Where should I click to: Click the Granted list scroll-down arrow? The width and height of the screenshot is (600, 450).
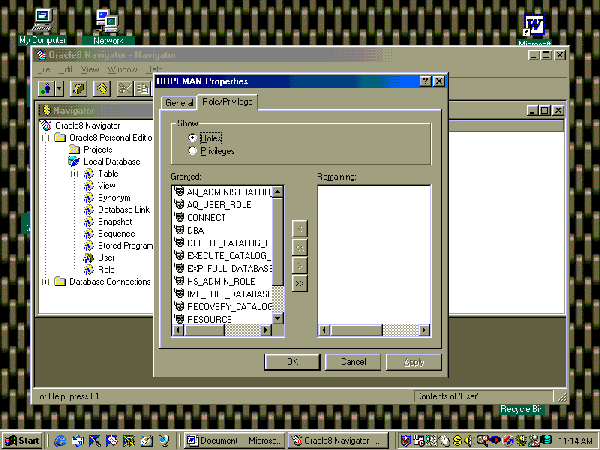(x=278, y=318)
